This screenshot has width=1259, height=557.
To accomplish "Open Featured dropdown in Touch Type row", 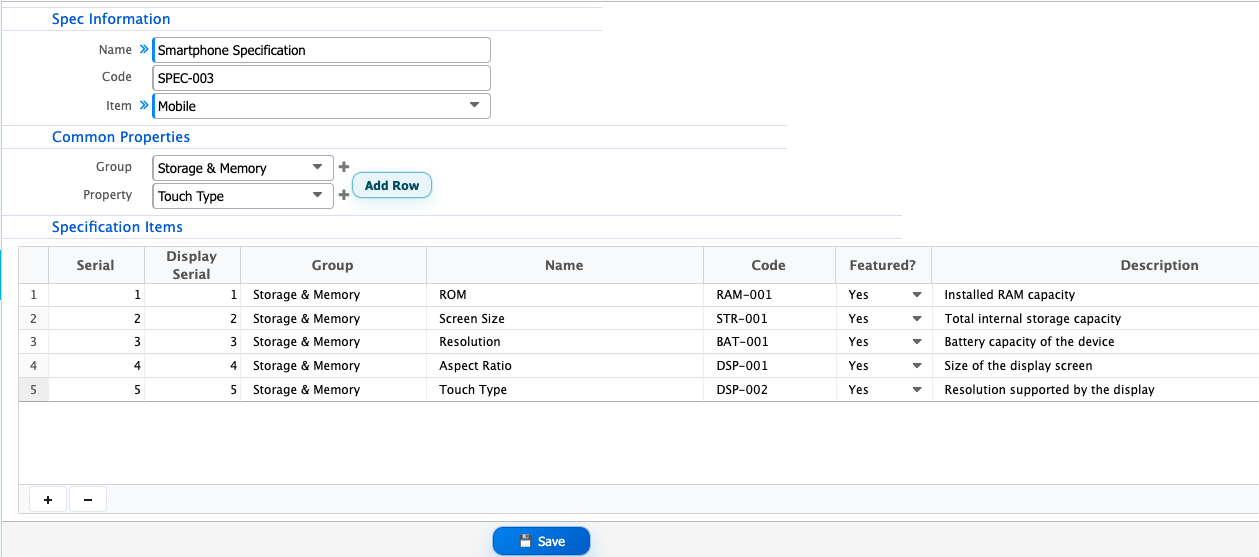I will pos(916,390).
